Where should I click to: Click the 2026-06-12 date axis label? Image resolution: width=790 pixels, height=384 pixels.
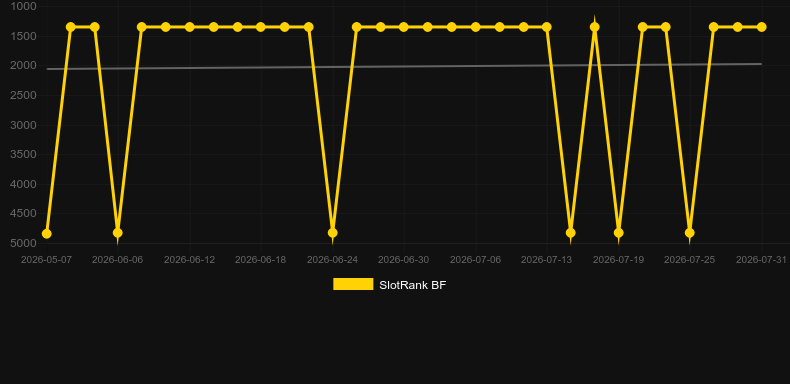point(189,260)
